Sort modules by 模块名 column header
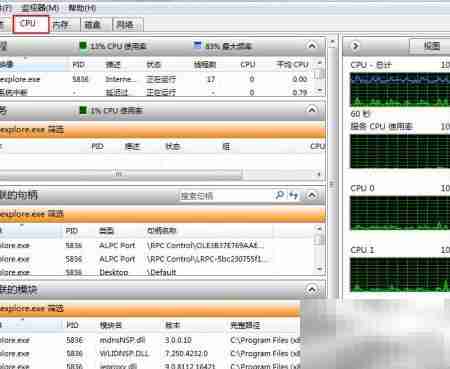This screenshot has width=450, height=369. point(111,325)
